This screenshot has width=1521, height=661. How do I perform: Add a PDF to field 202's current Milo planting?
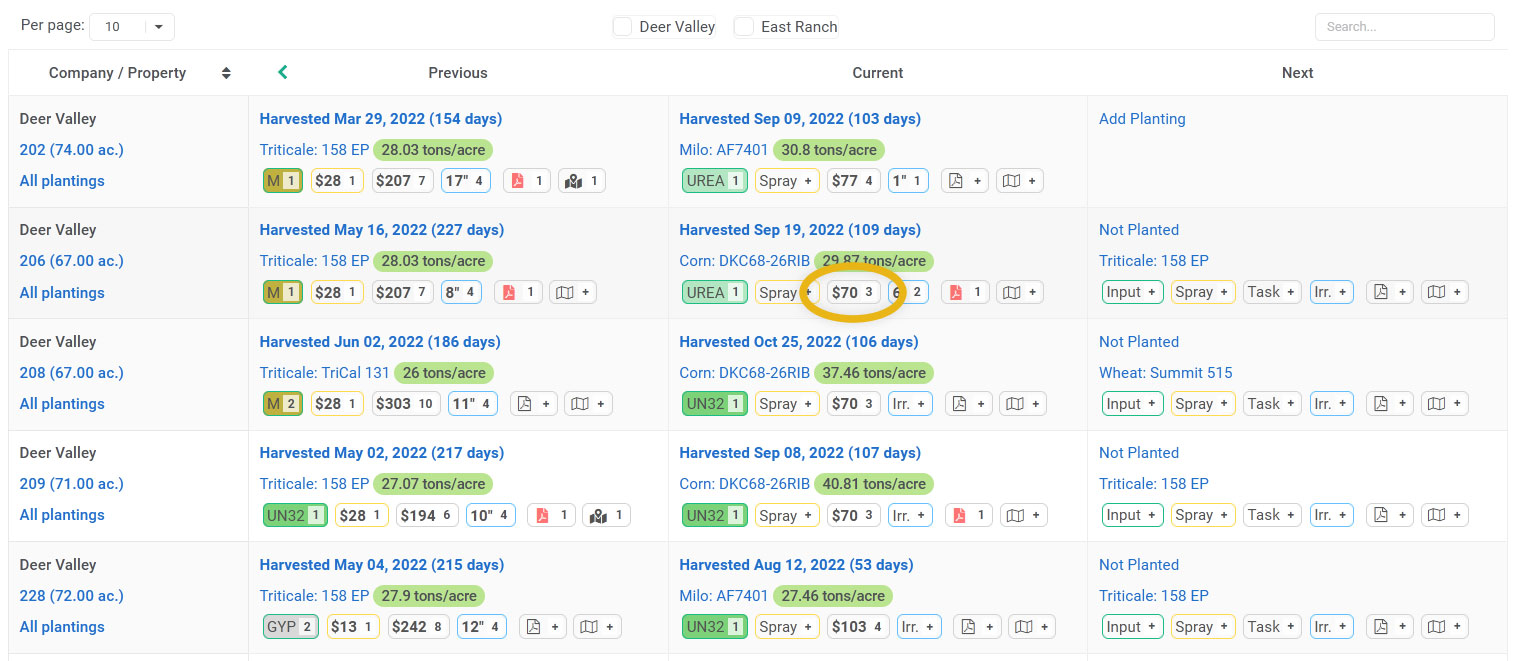click(966, 181)
